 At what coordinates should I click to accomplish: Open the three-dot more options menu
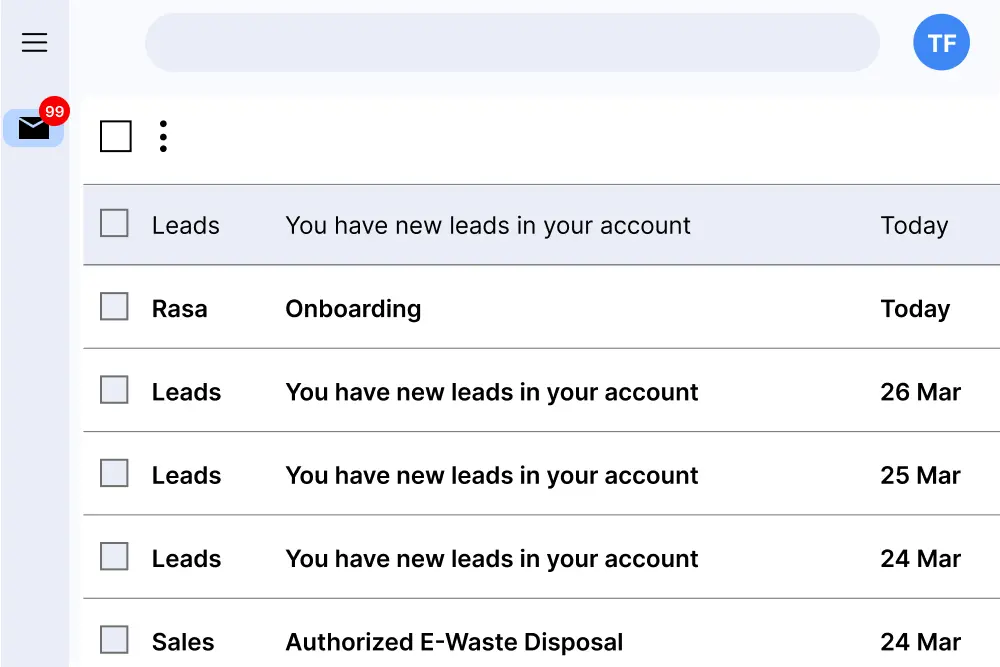[x=163, y=136]
